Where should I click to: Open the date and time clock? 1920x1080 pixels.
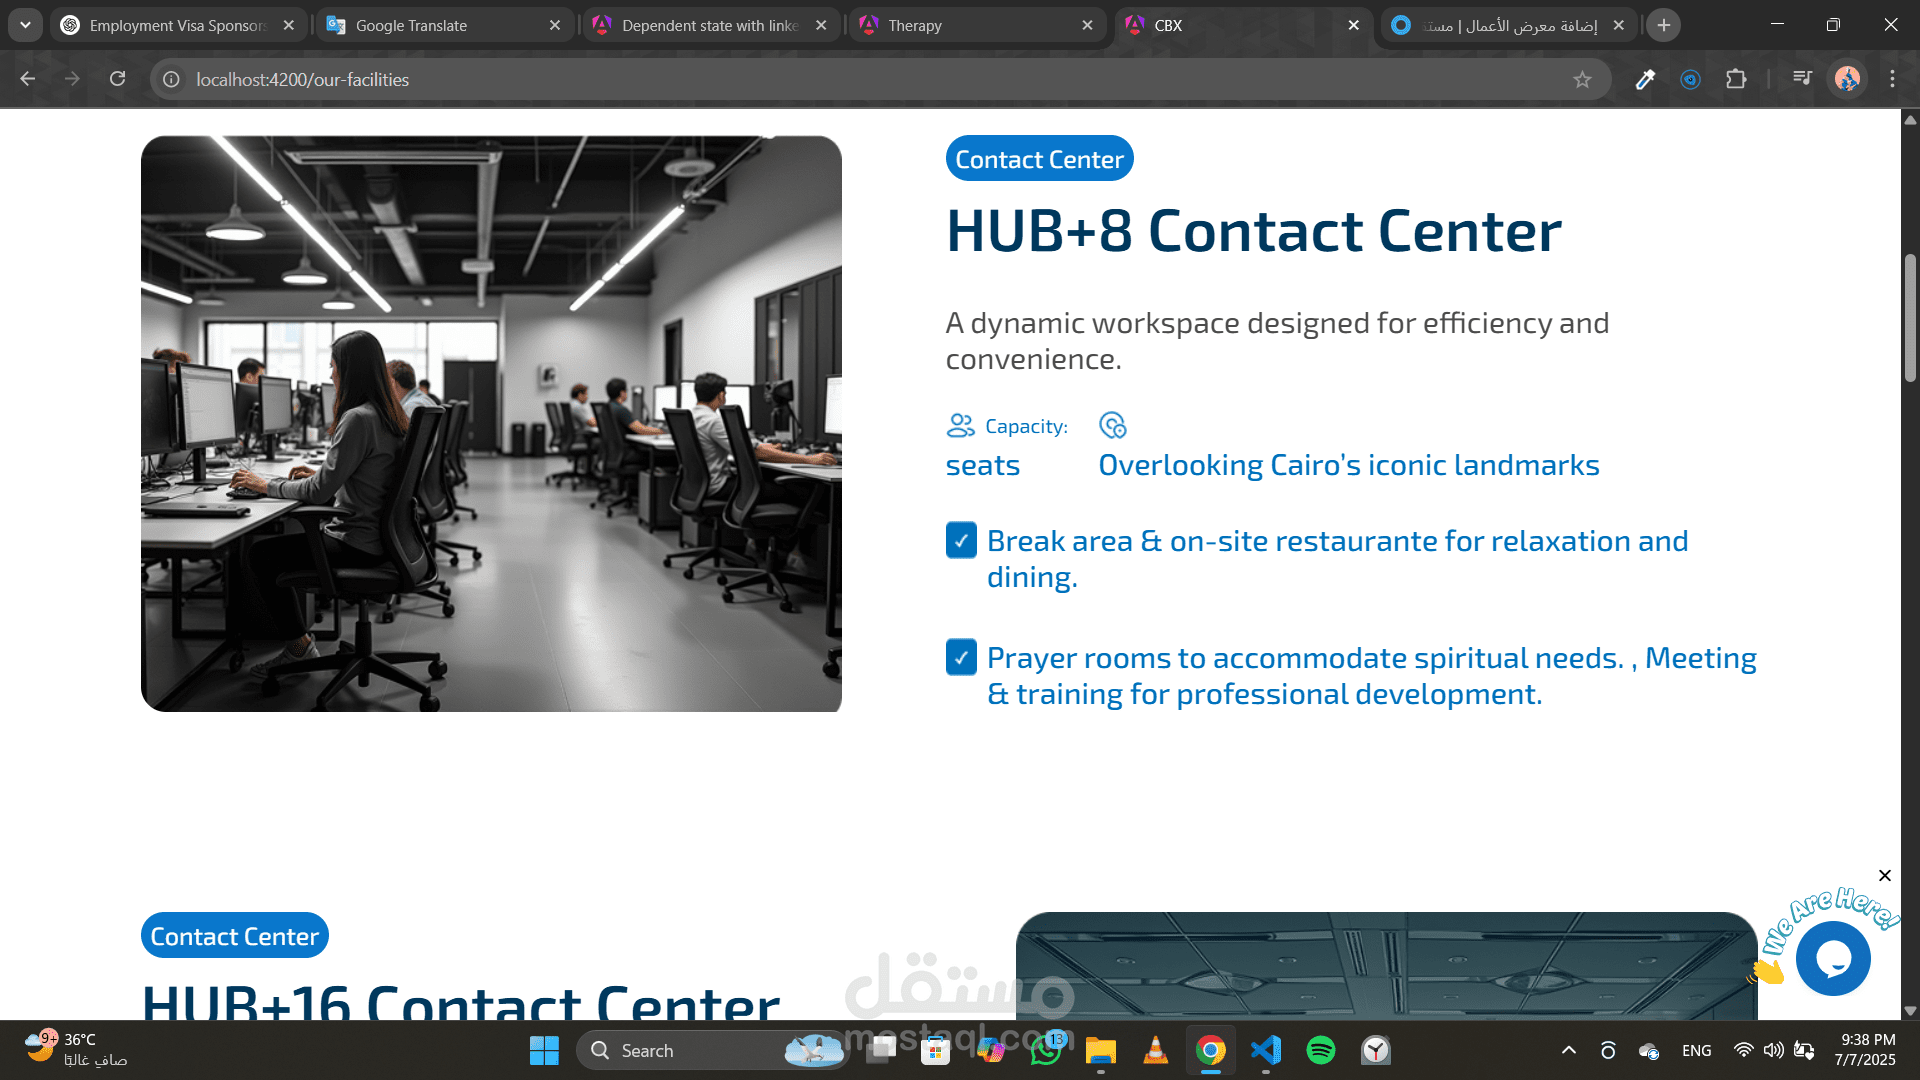click(1865, 1050)
